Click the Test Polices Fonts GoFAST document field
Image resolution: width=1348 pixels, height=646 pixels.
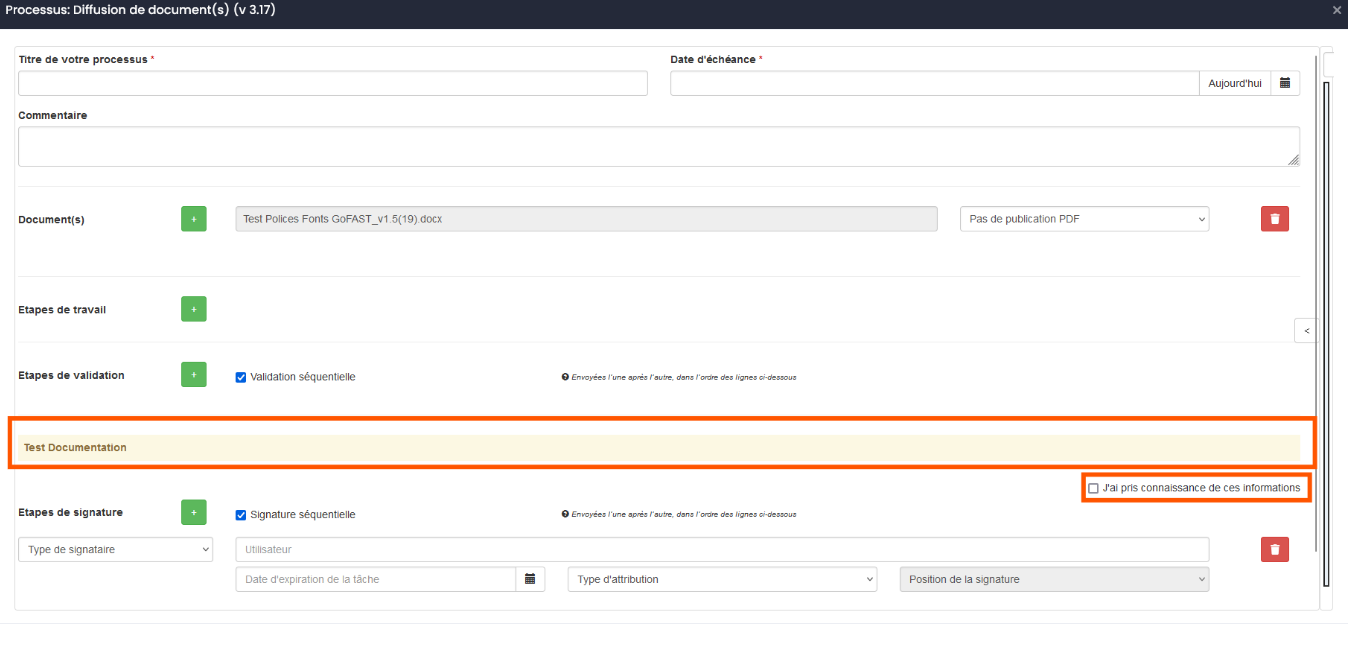point(586,219)
